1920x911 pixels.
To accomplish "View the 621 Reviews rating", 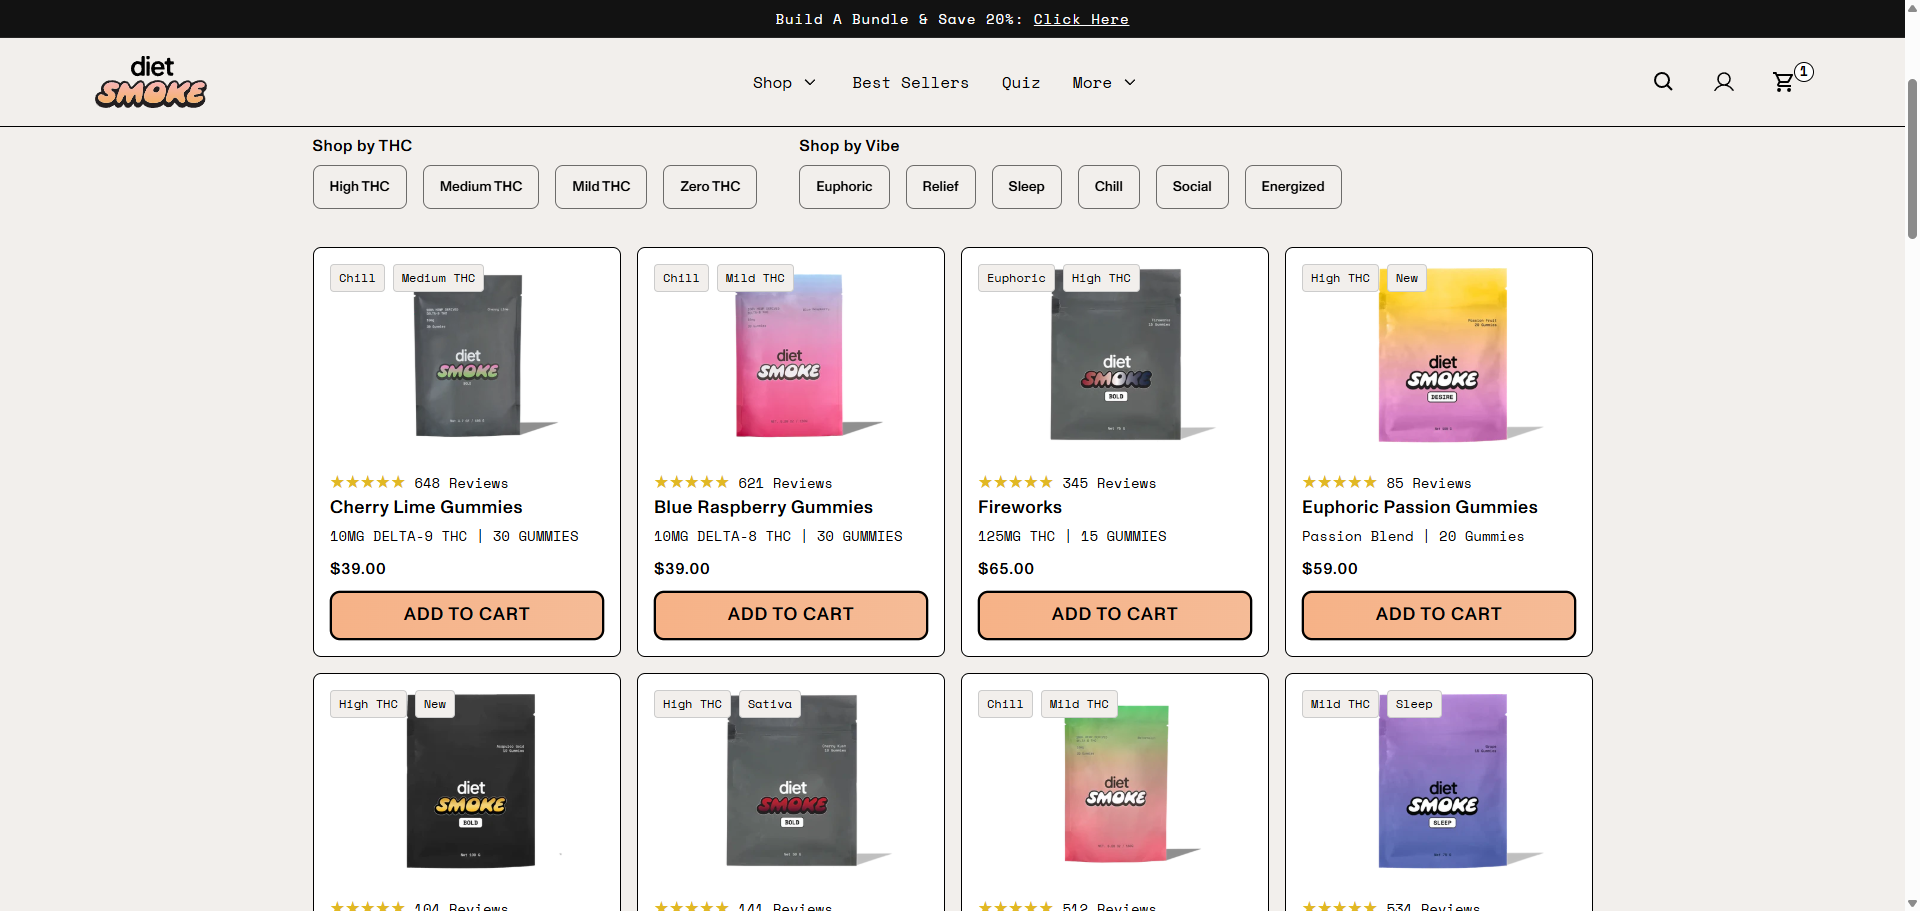I will [x=743, y=483].
